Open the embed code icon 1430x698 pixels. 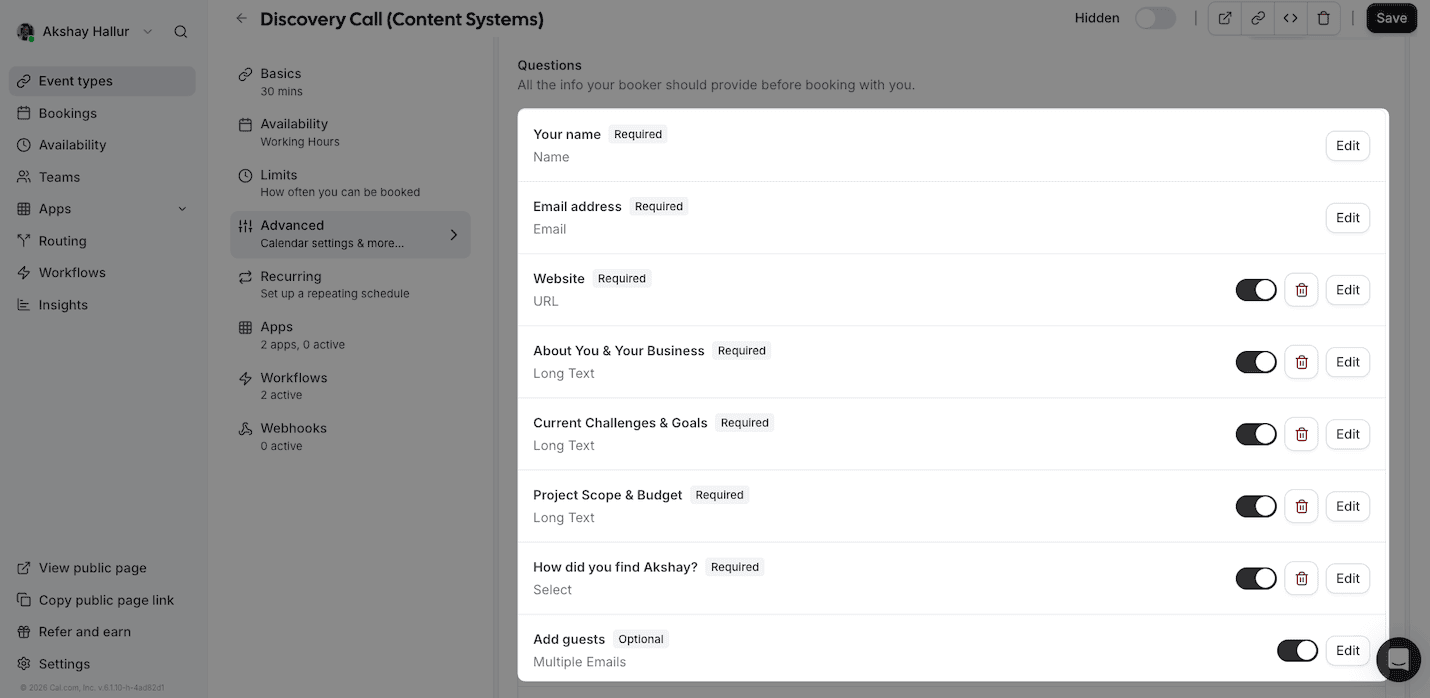[1291, 18]
